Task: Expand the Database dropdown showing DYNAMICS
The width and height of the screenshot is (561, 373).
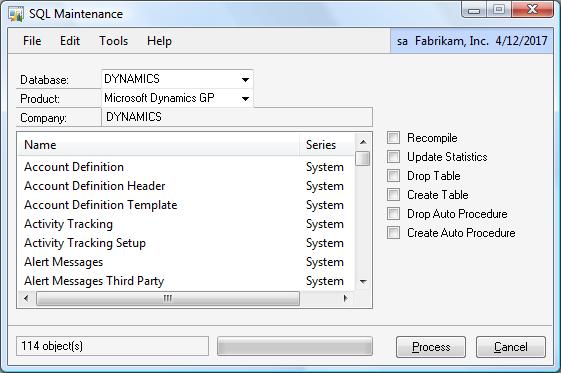Action: (x=245, y=79)
